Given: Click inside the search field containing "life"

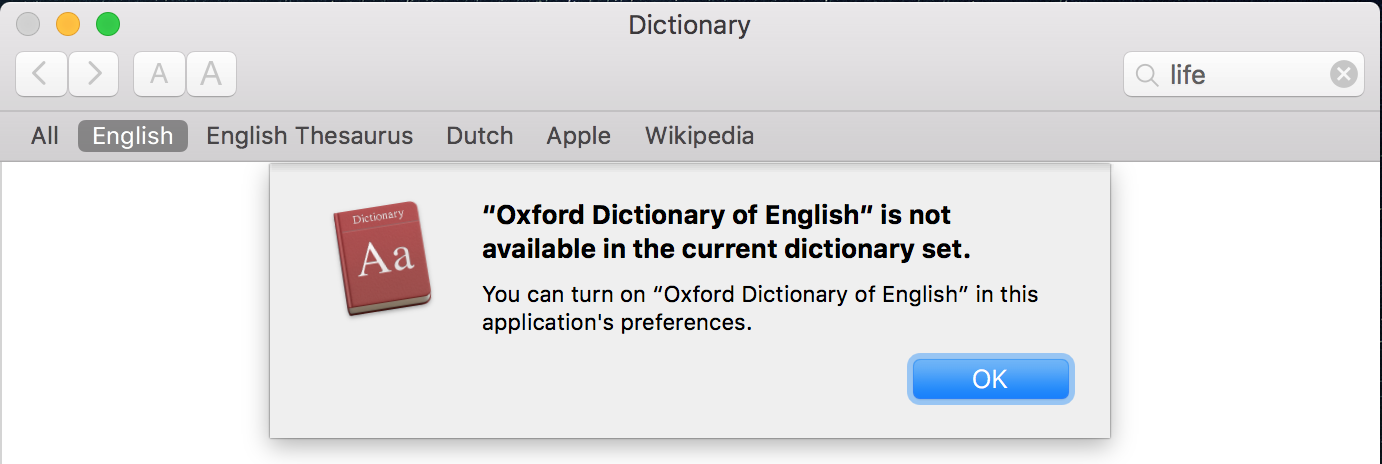Looking at the screenshot, I should click(1243, 74).
